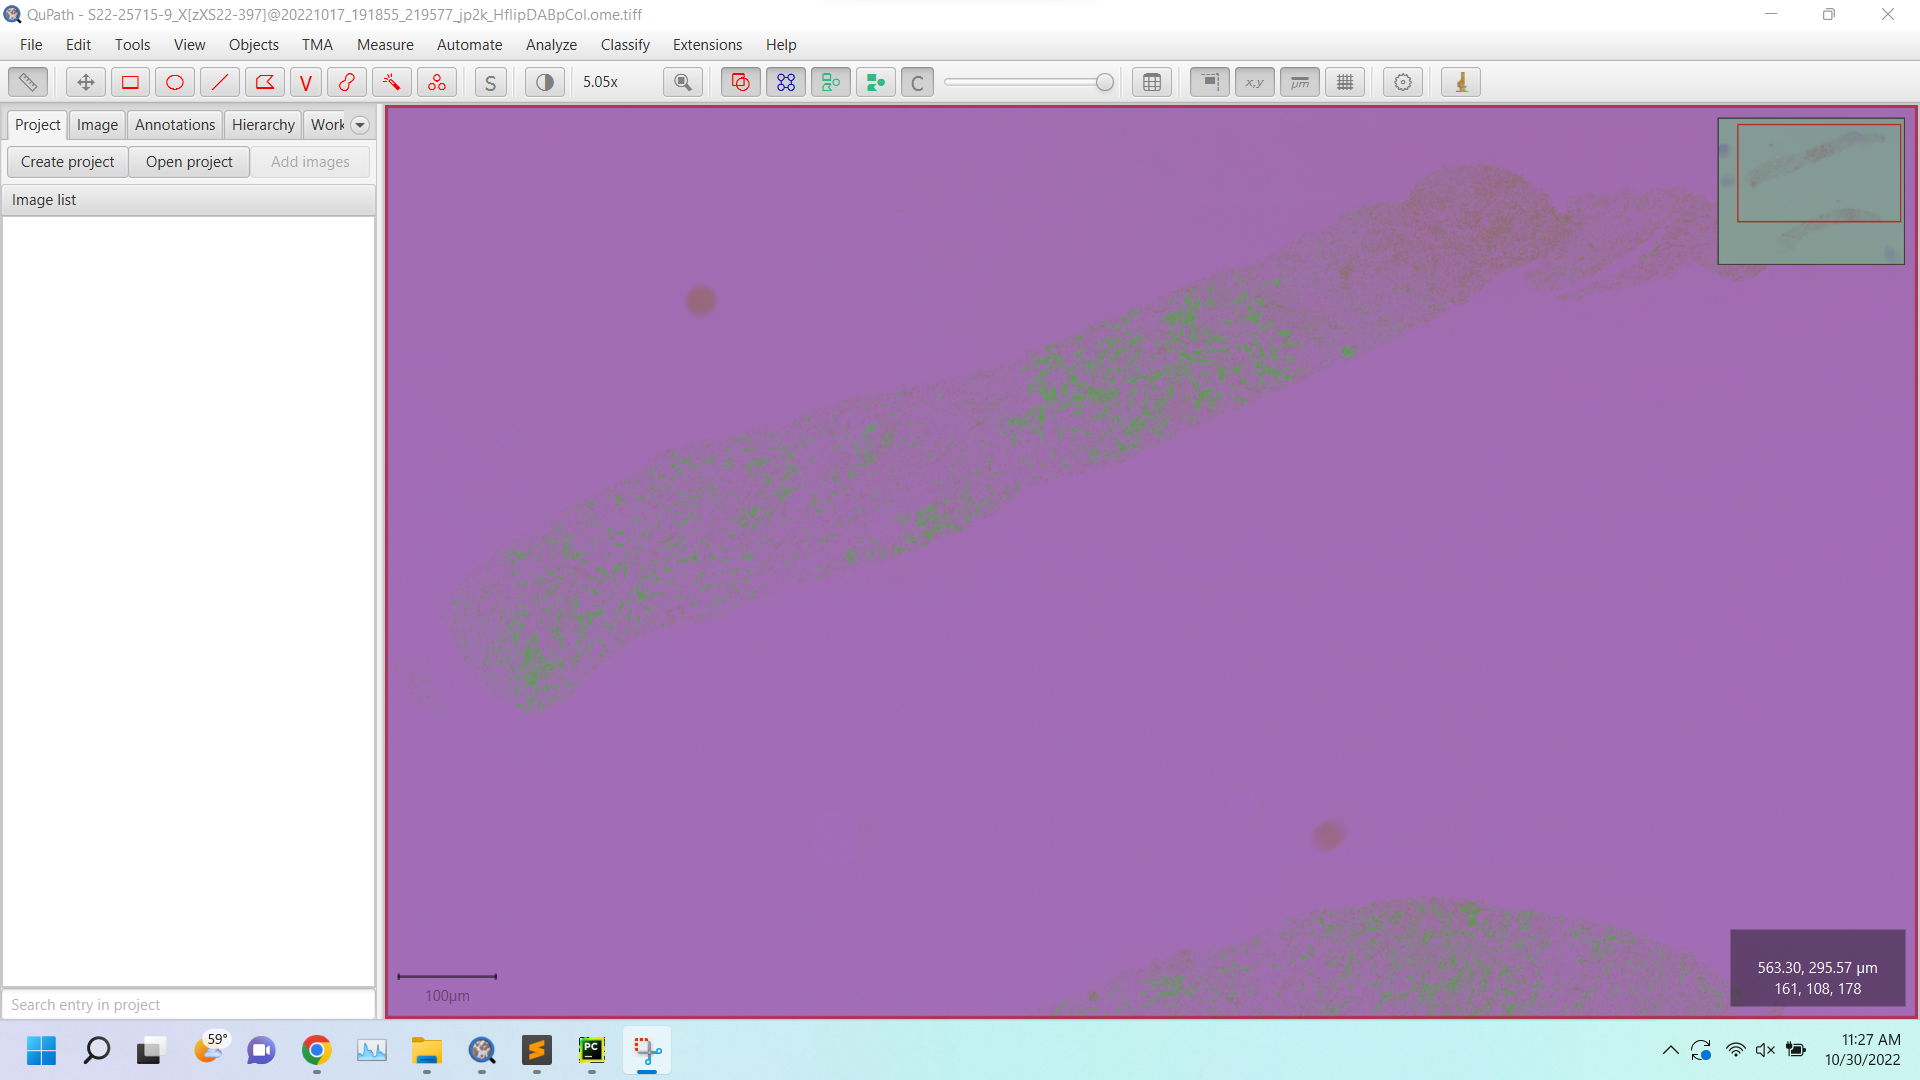The height and width of the screenshot is (1080, 1920).
Task: Select the Points tool
Action: pos(436,82)
